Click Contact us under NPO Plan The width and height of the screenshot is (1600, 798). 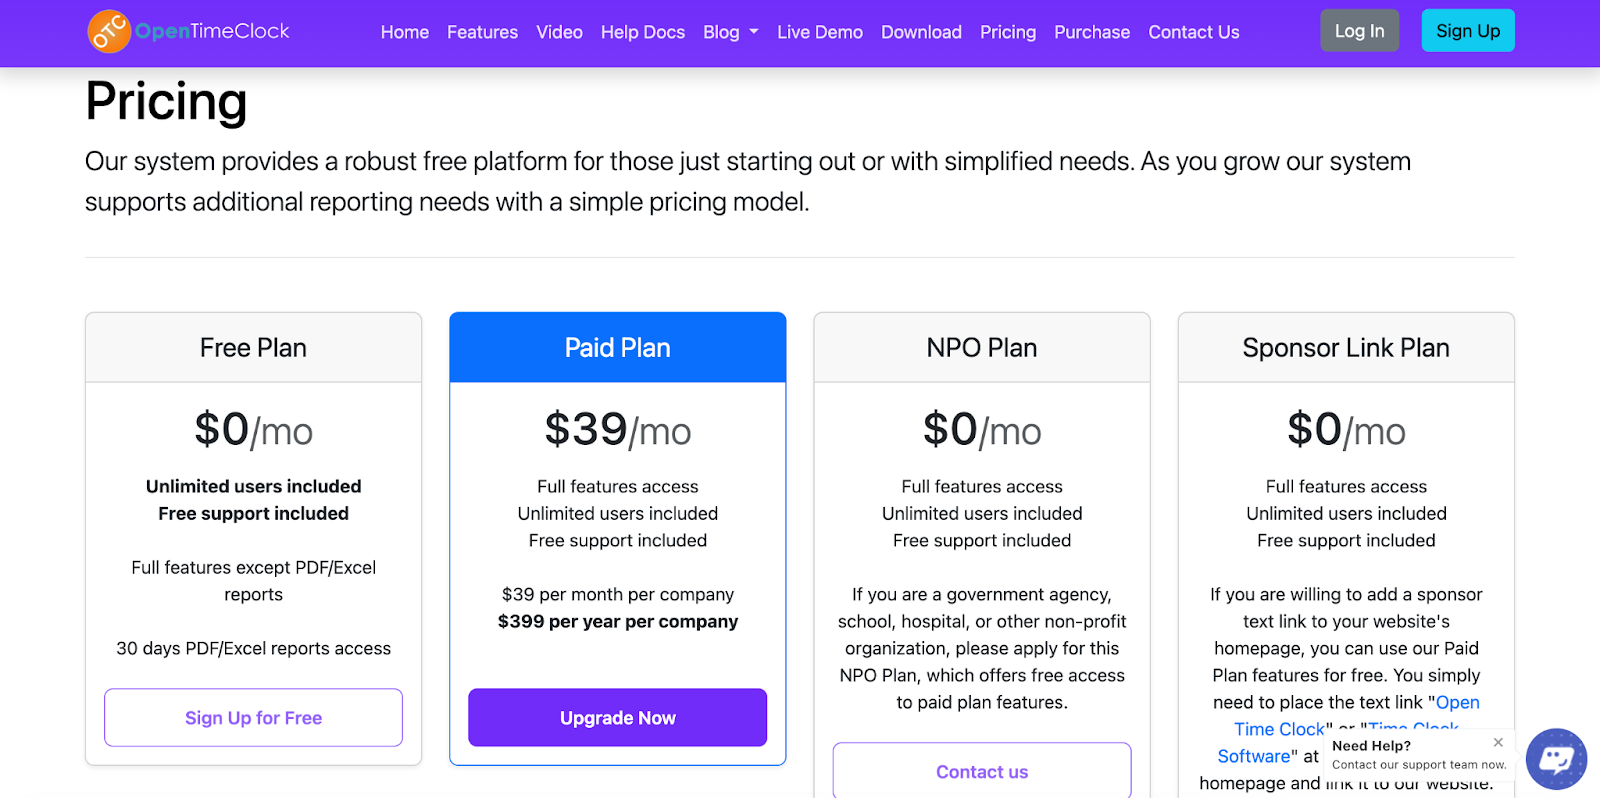pos(981,771)
